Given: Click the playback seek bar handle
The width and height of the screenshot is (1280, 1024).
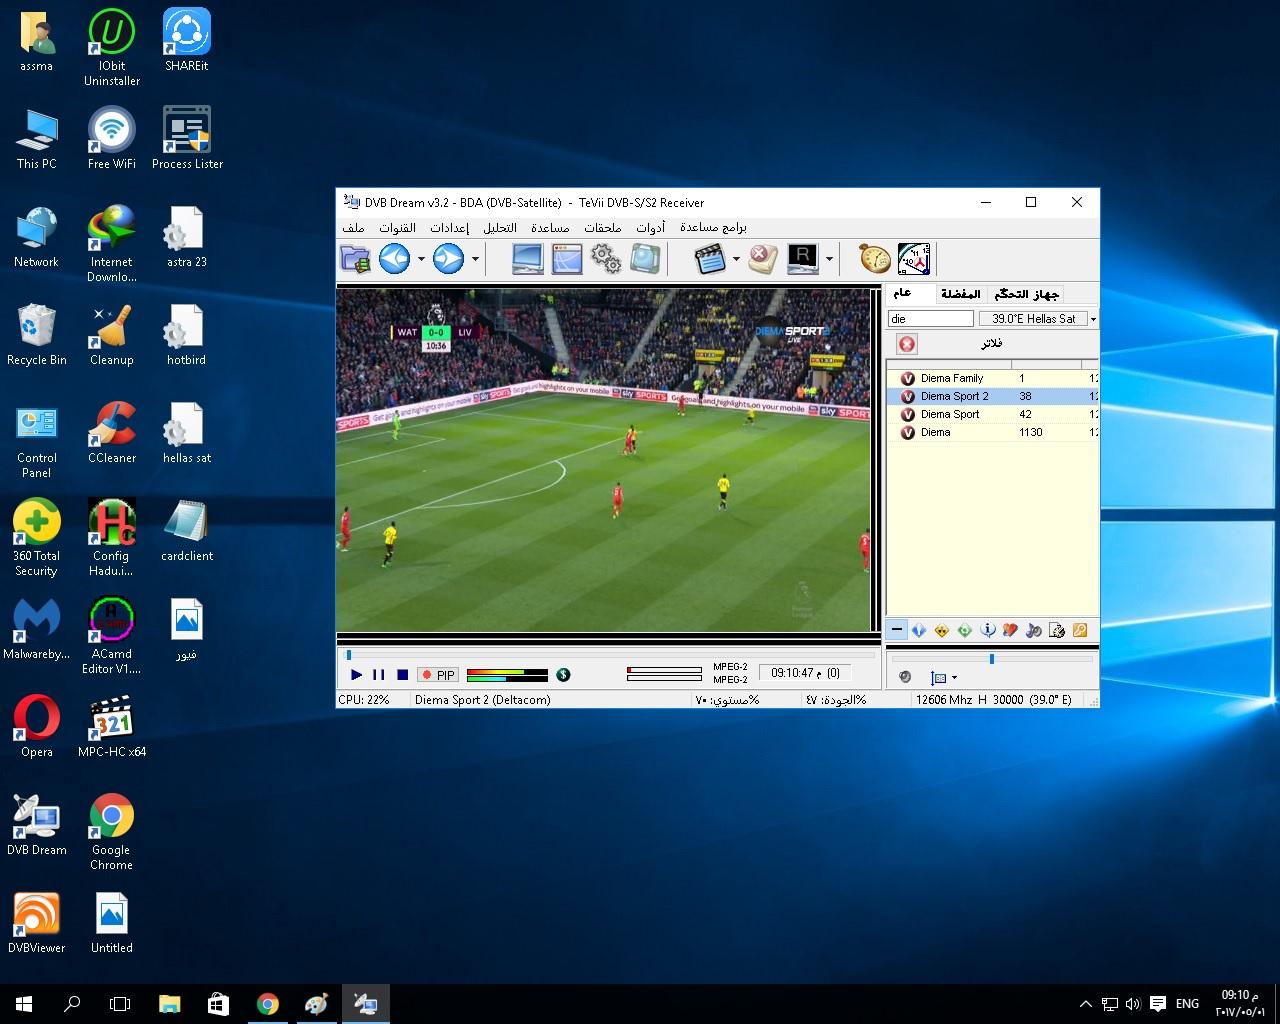Looking at the screenshot, I should pos(348,655).
